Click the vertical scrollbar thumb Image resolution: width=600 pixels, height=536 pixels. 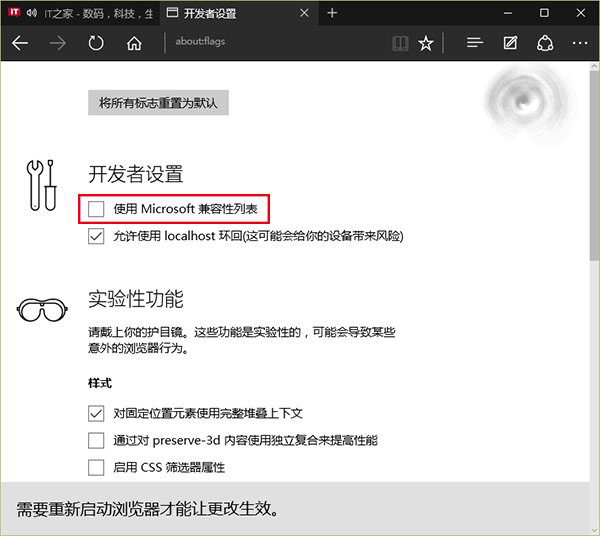pyautogui.click(x=594, y=165)
